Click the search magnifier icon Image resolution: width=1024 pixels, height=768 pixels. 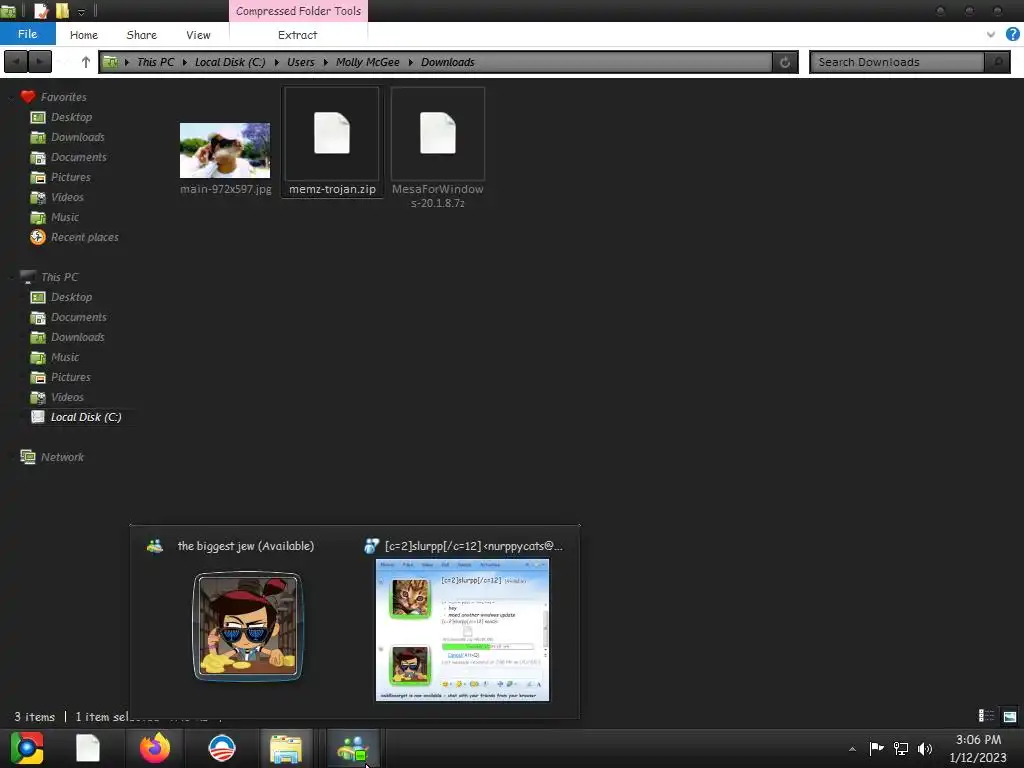pos(997,62)
